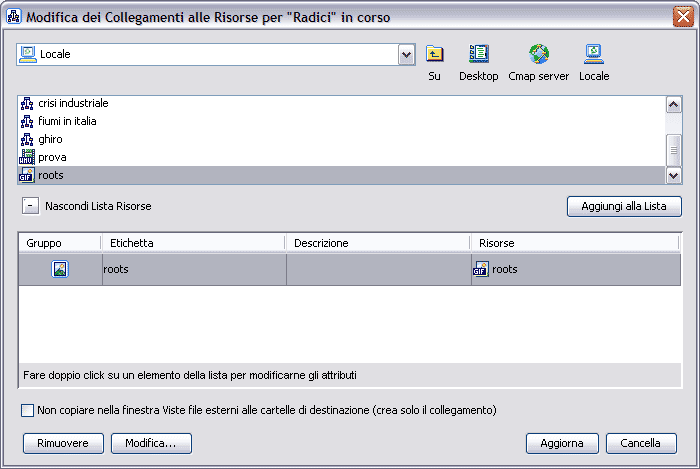This screenshot has width=700, height=469.
Task: Sort by the Etichetta column header
Action: [x=193, y=243]
